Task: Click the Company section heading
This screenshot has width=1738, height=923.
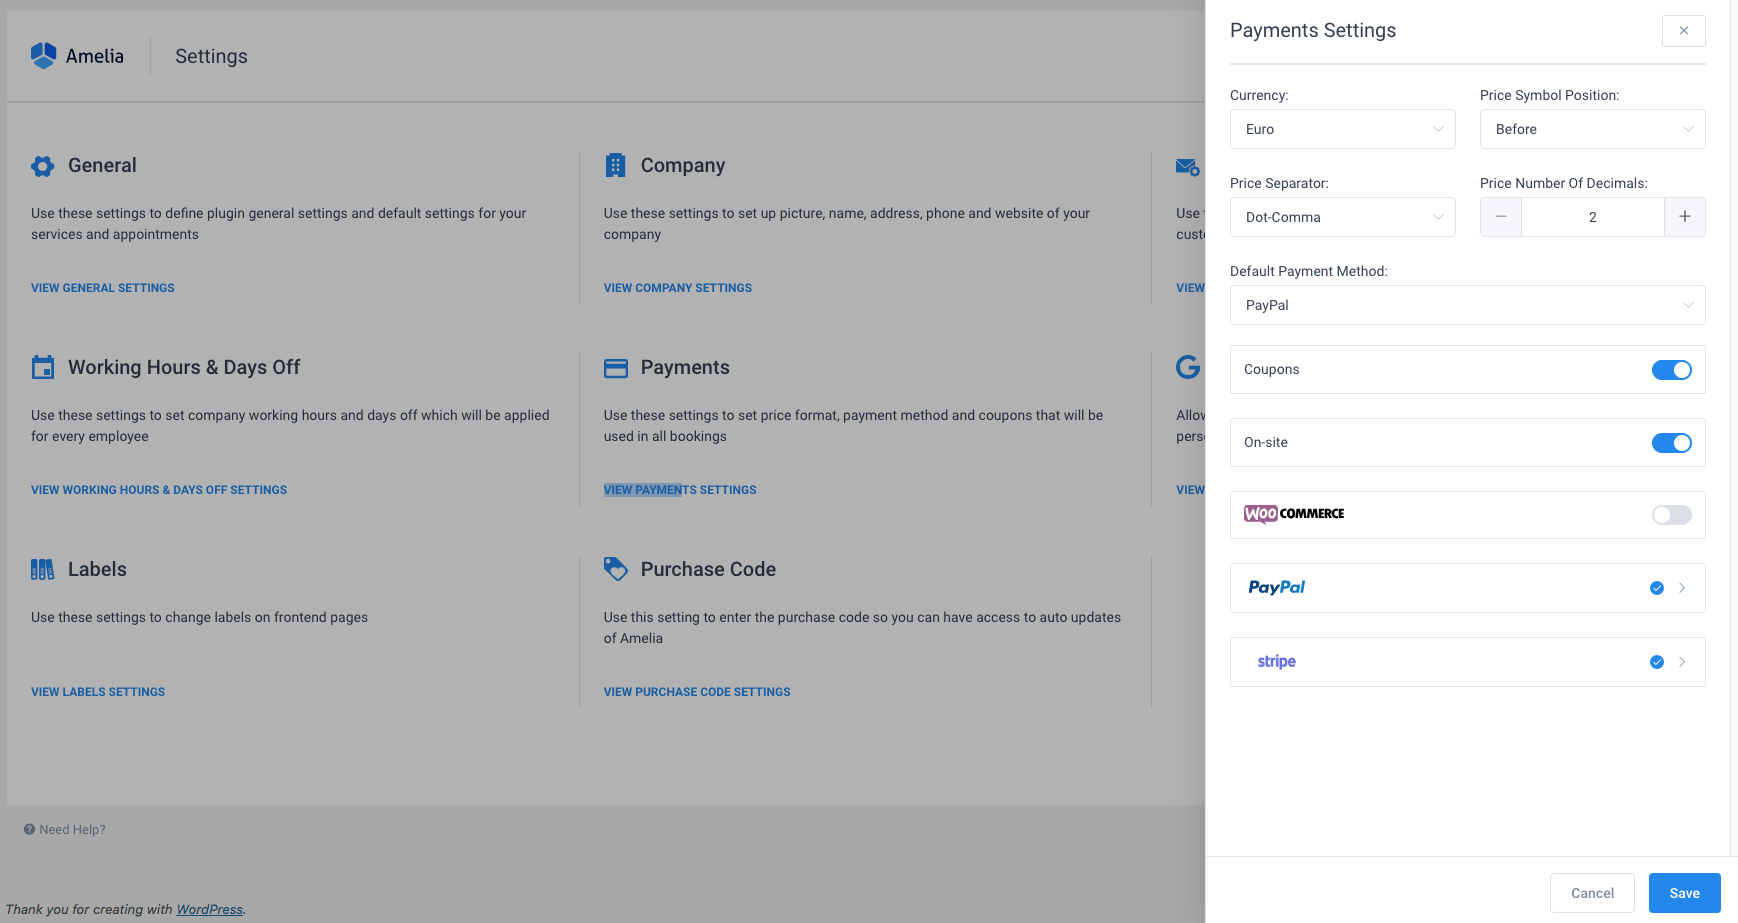Action: point(683,166)
